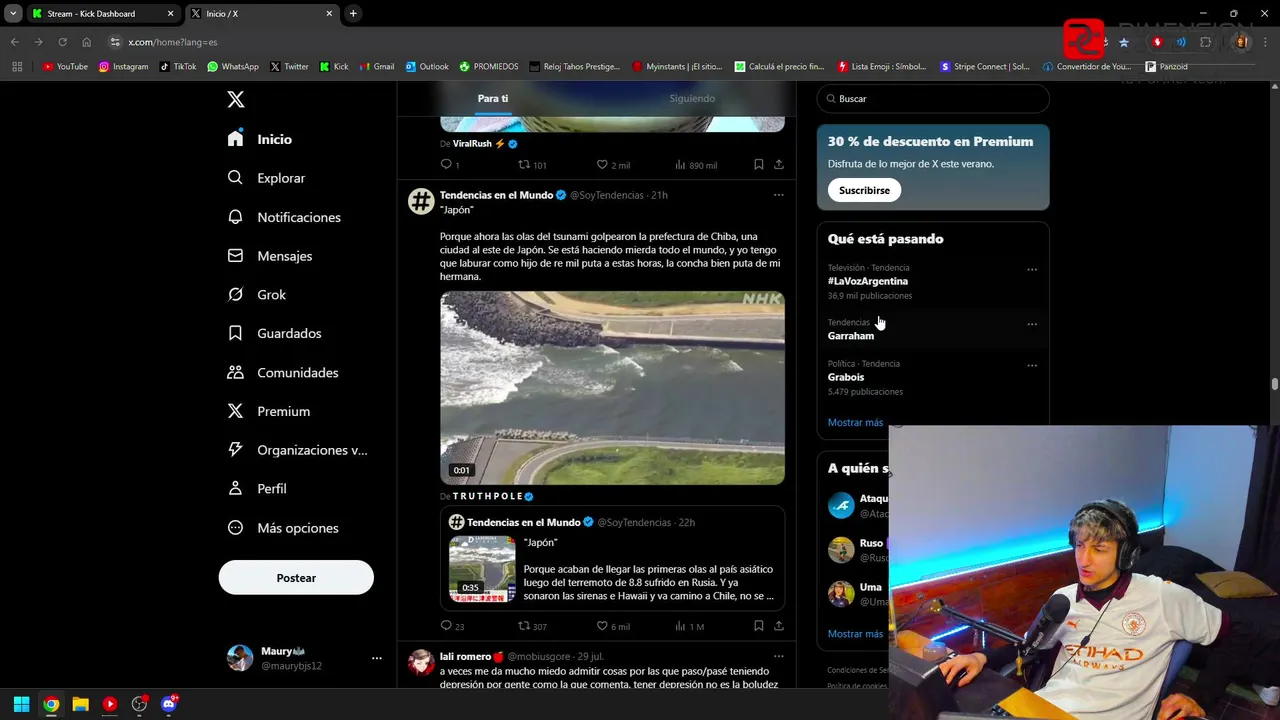
Task: Open Tendencias en el Mundo profile avatar
Action: pyautogui.click(x=421, y=201)
